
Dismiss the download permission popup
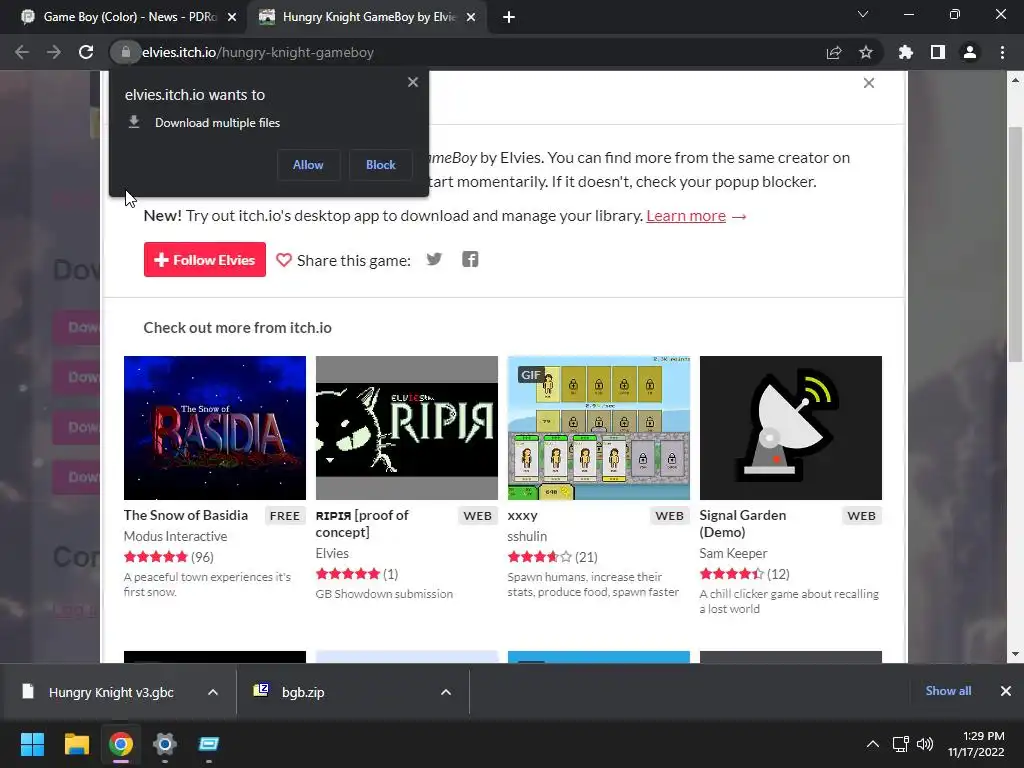coord(413,82)
